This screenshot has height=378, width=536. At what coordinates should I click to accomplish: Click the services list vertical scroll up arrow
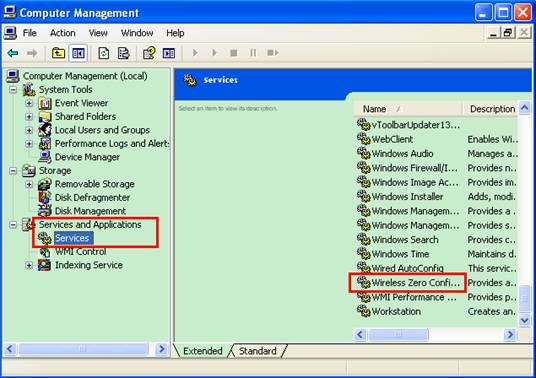click(525, 108)
